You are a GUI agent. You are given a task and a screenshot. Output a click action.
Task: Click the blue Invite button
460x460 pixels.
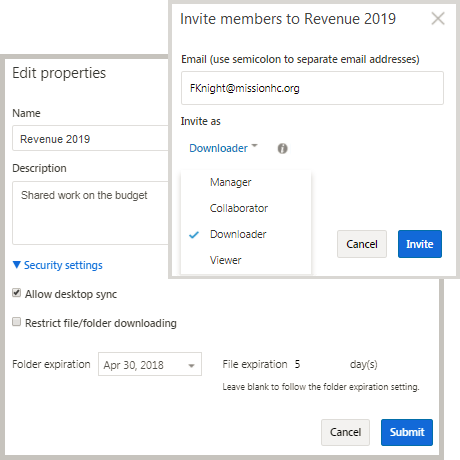point(420,244)
